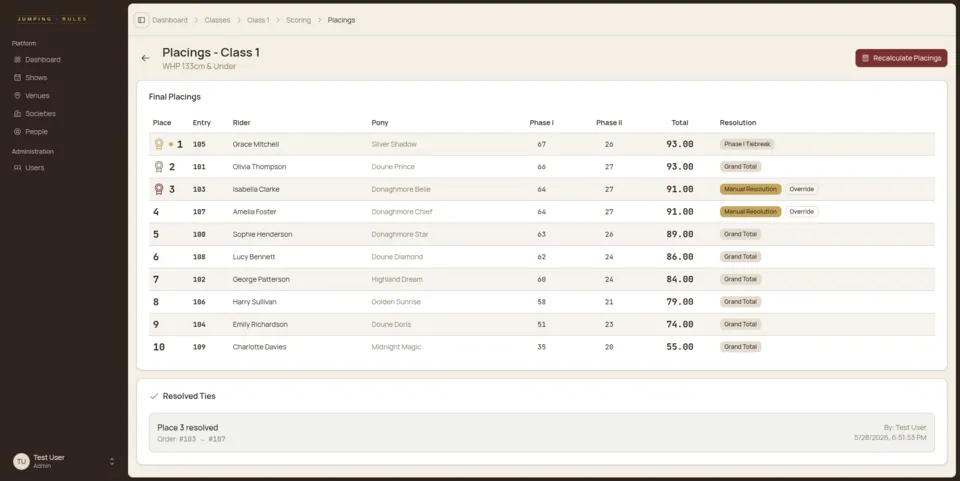Click total 55.00 for Charlotte Davies
The height and width of the screenshot is (481, 960).
tap(680, 347)
